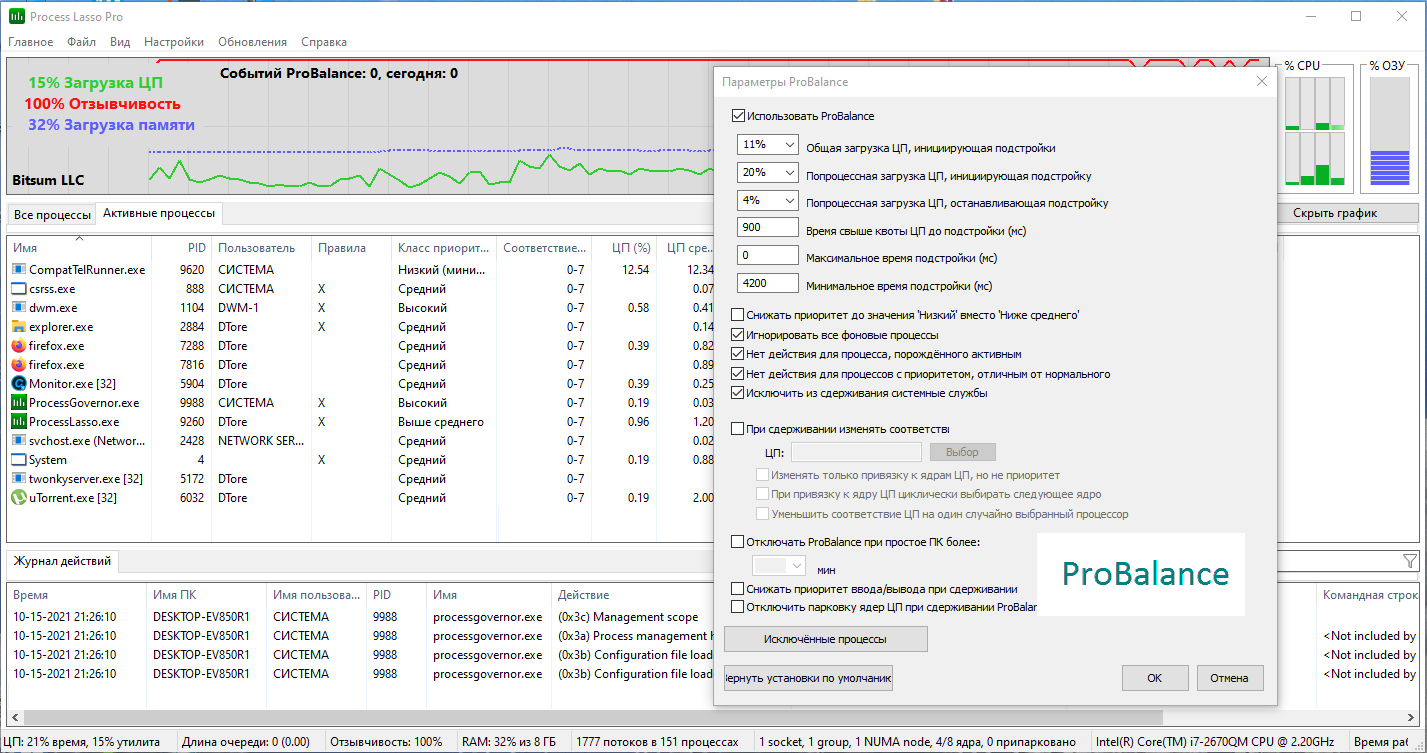Screen dimensions: 1427x753
Task: Click the % CPU core meters
Action: (x=1315, y=130)
